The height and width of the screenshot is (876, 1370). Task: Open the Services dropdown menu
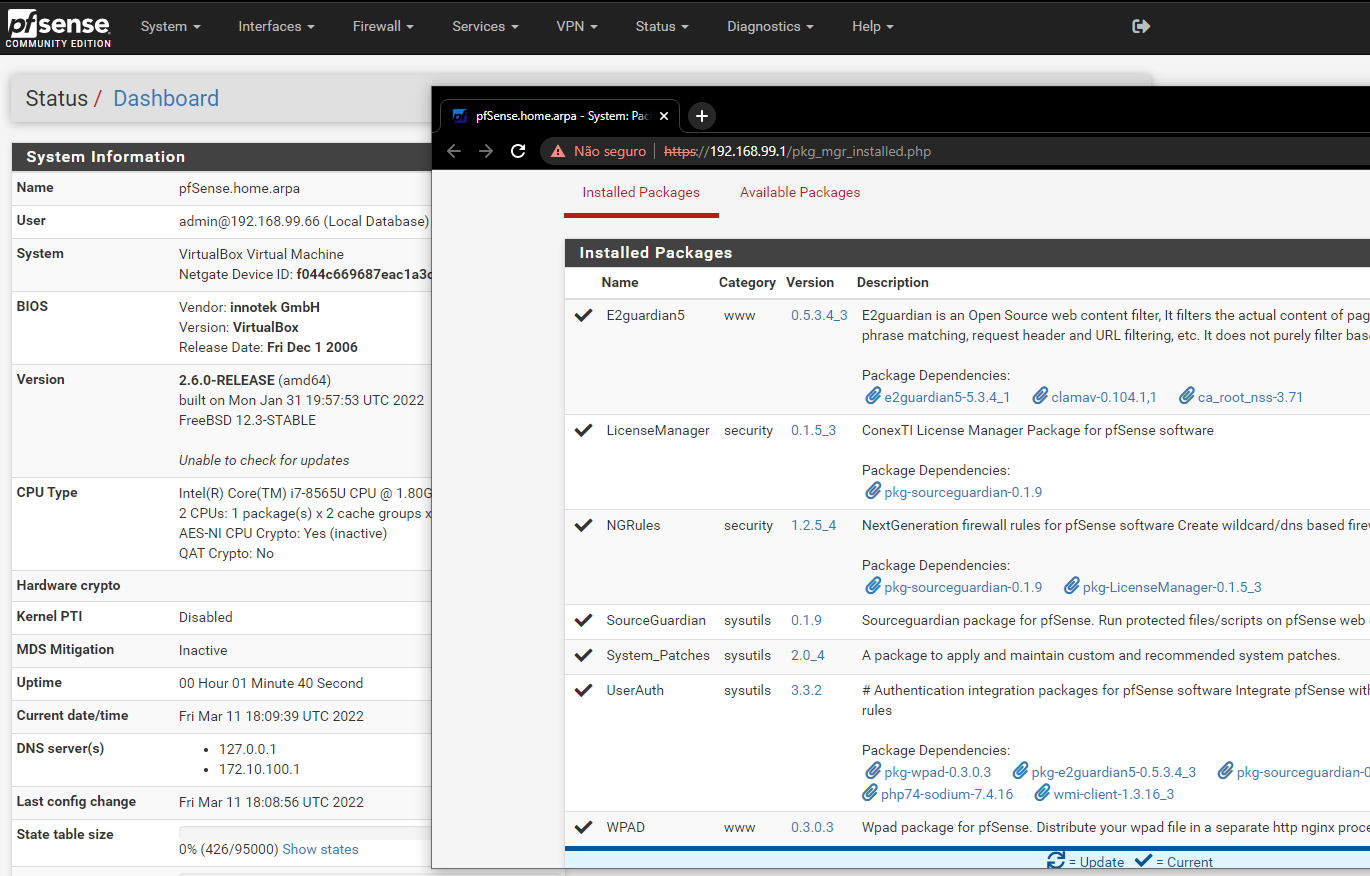click(485, 26)
